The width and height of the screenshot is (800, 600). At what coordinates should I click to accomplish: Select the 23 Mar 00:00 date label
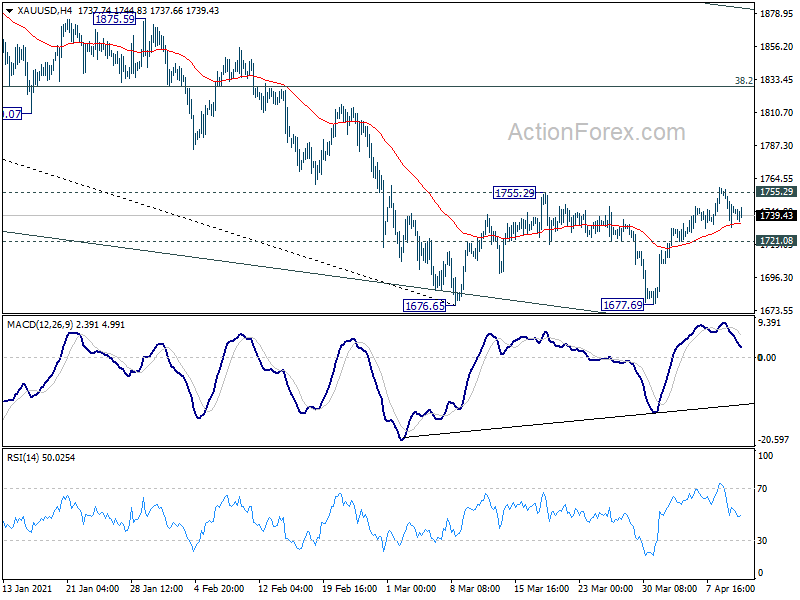click(x=606, y=588)
